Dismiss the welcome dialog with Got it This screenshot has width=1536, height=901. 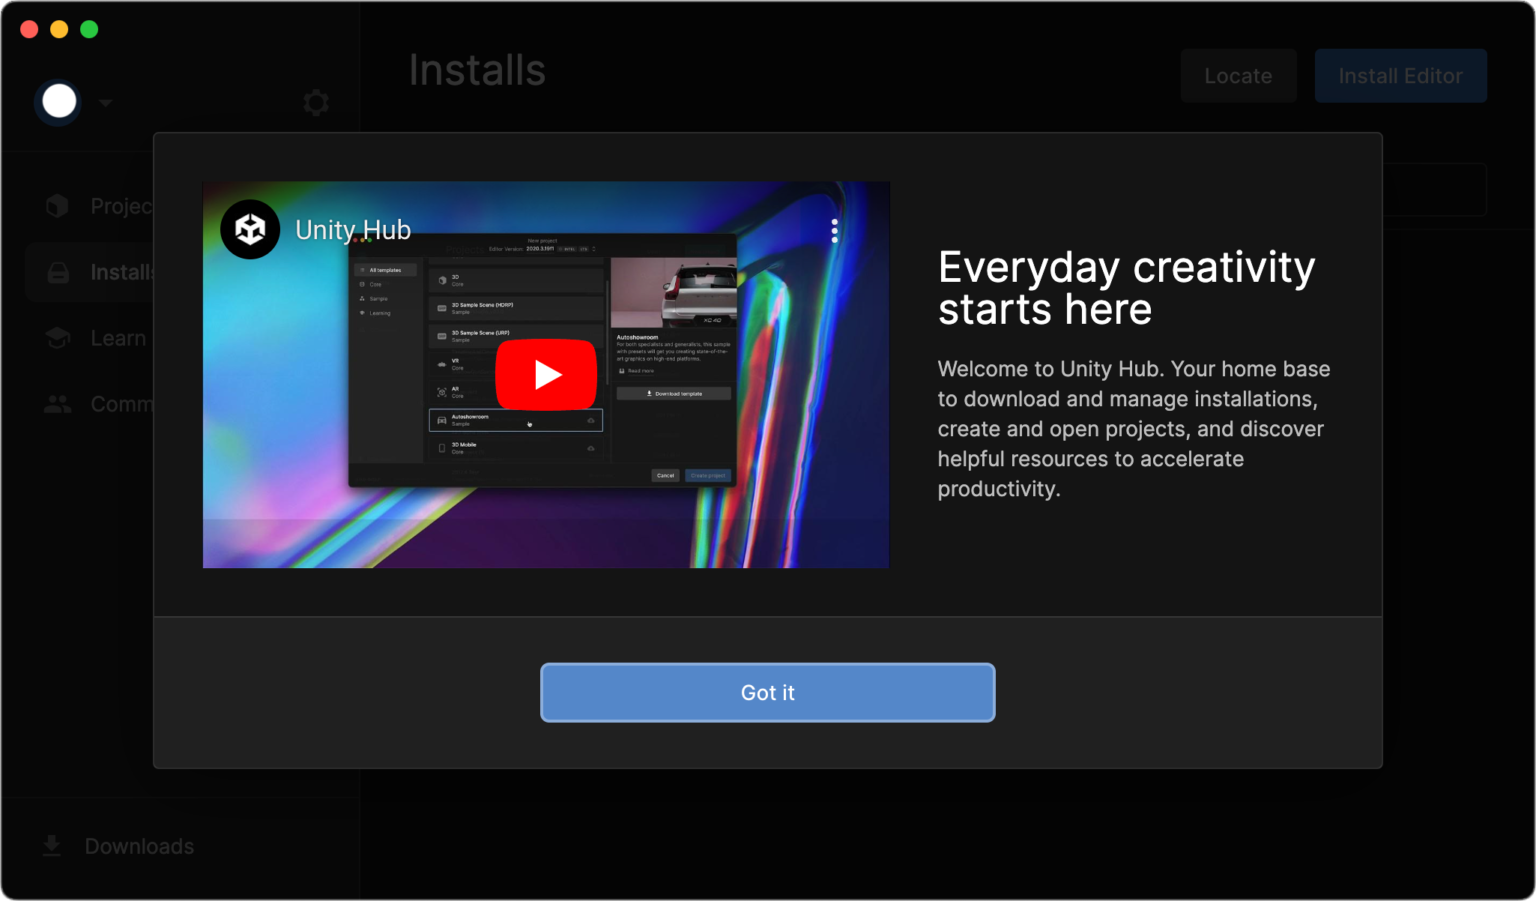(767, 692)
